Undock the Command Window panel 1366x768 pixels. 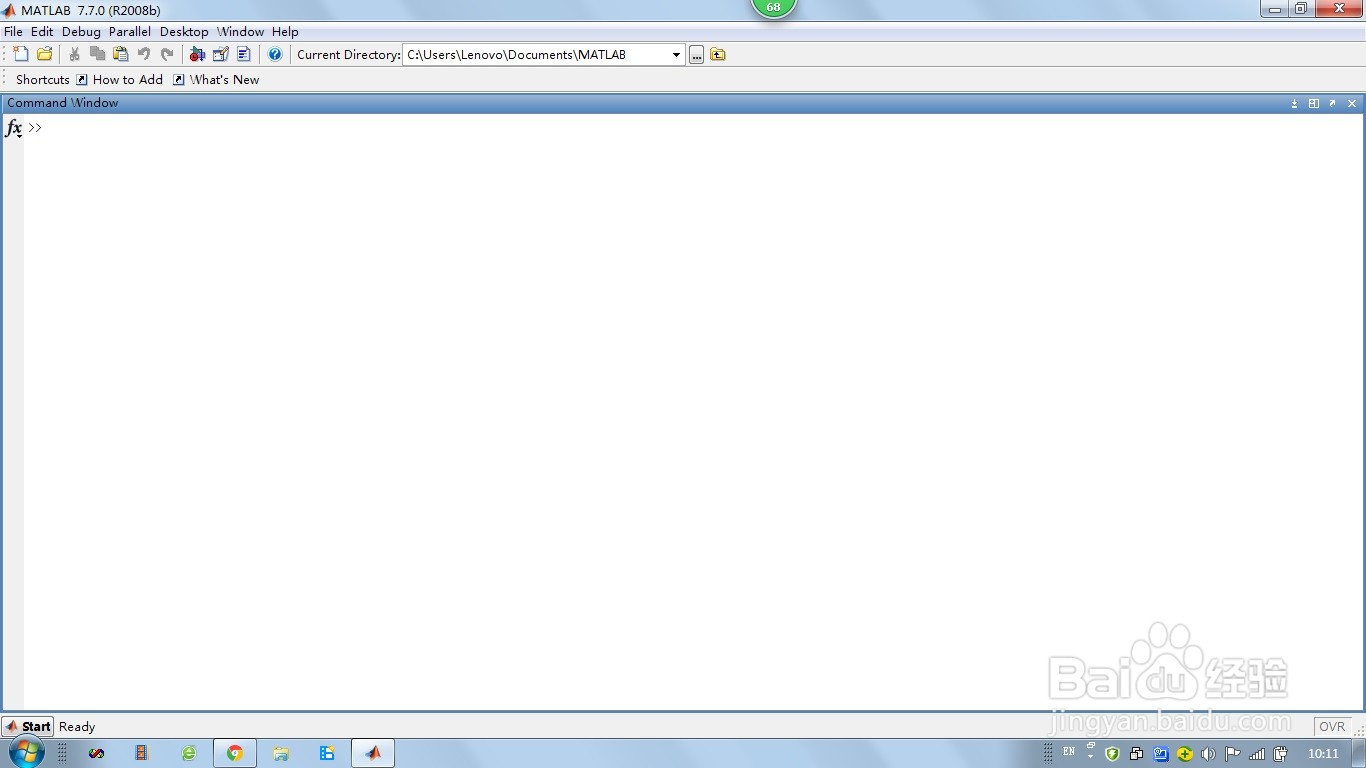[1332, 103]
